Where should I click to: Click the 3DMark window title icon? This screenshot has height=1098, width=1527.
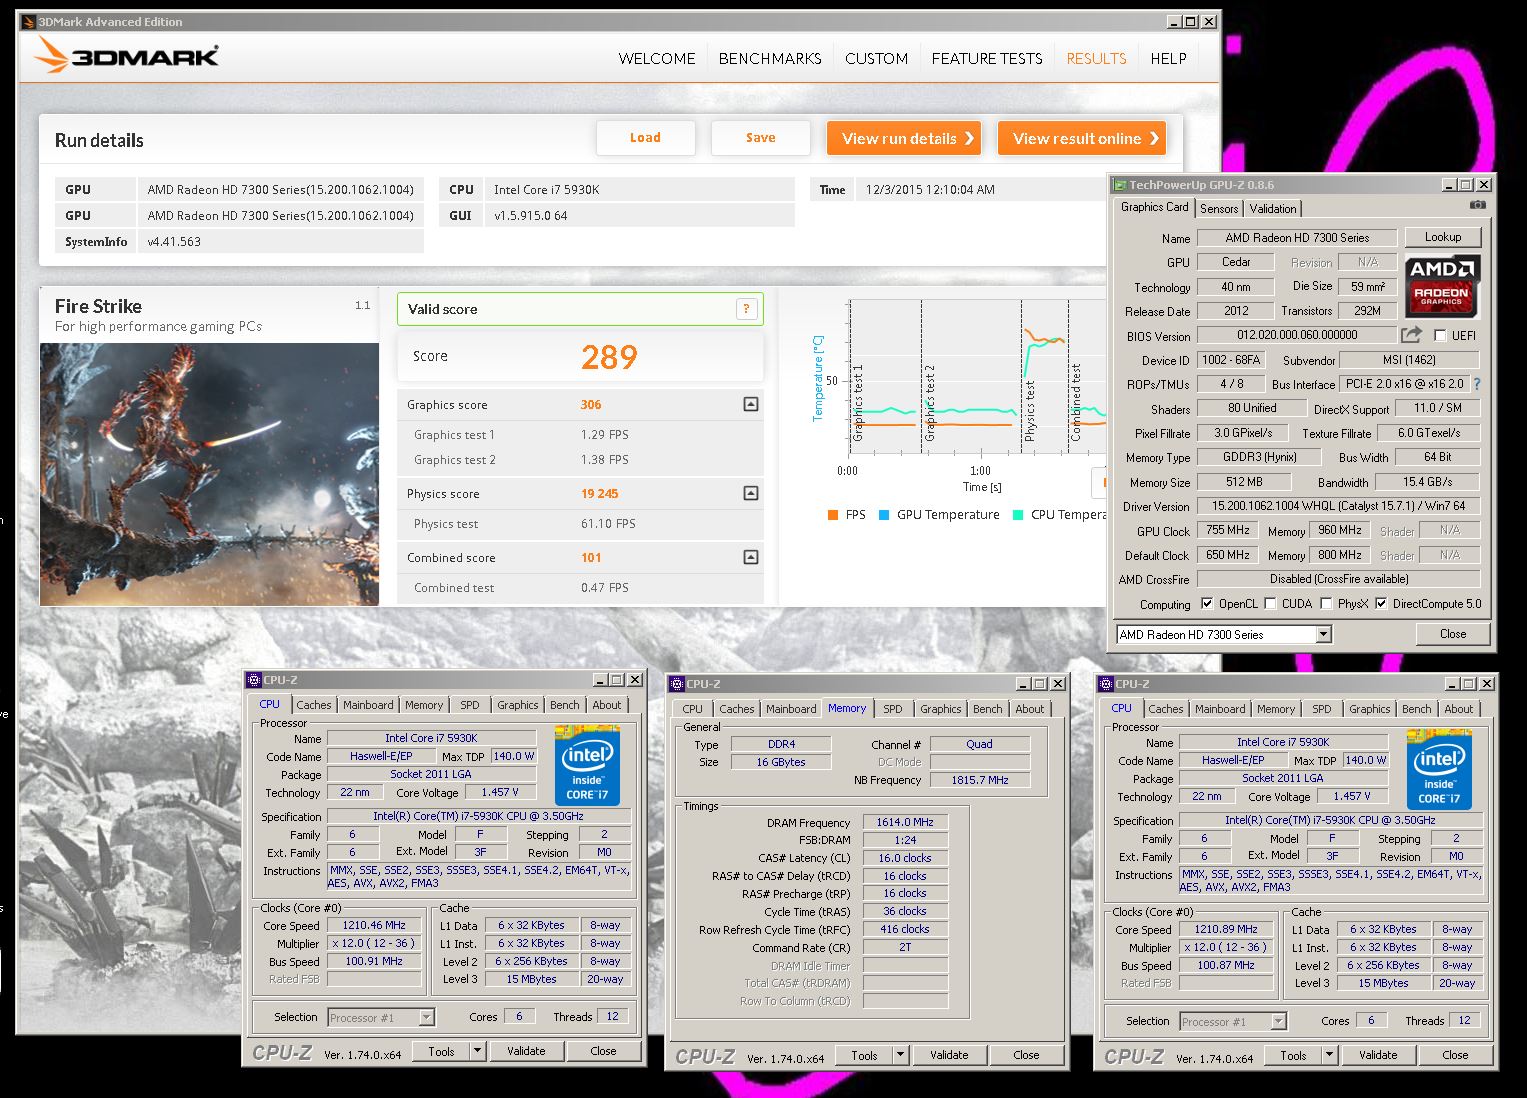[x=28, y=21]
